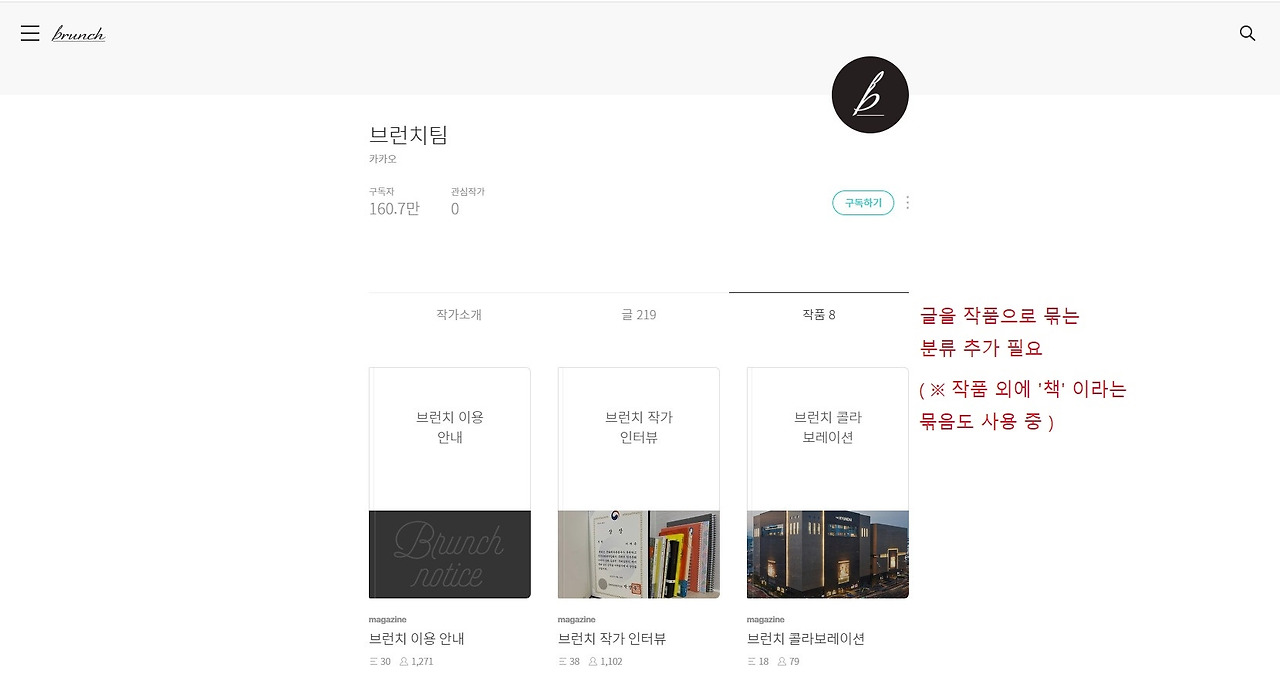
Task: Click the 1,271 subscriber count text
Action: click(x=416, y=662)
